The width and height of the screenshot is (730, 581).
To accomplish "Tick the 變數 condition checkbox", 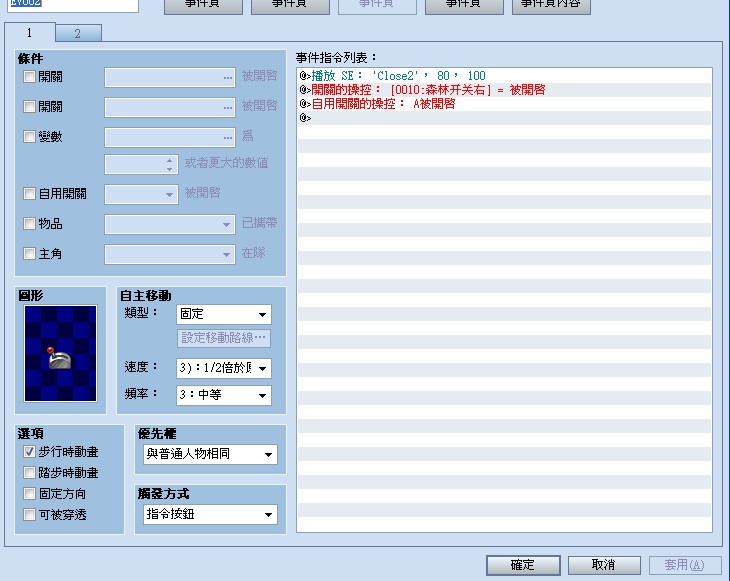I will coord(29,136).
